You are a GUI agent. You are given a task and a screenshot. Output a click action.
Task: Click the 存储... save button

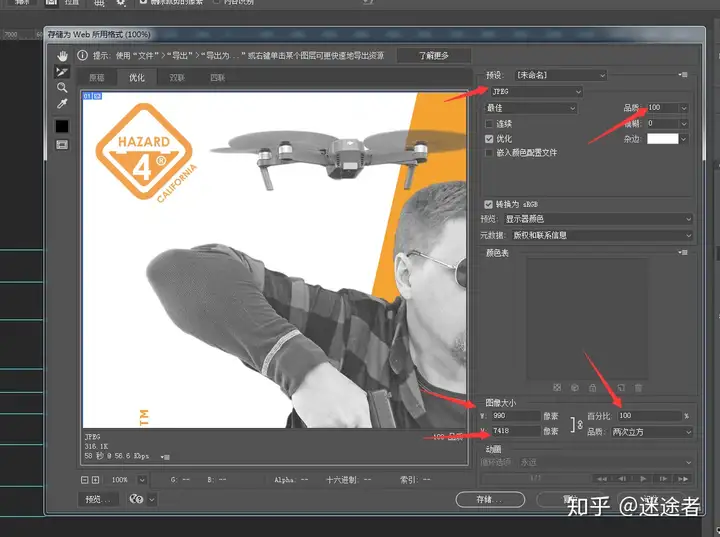click(x=490, y=499)
